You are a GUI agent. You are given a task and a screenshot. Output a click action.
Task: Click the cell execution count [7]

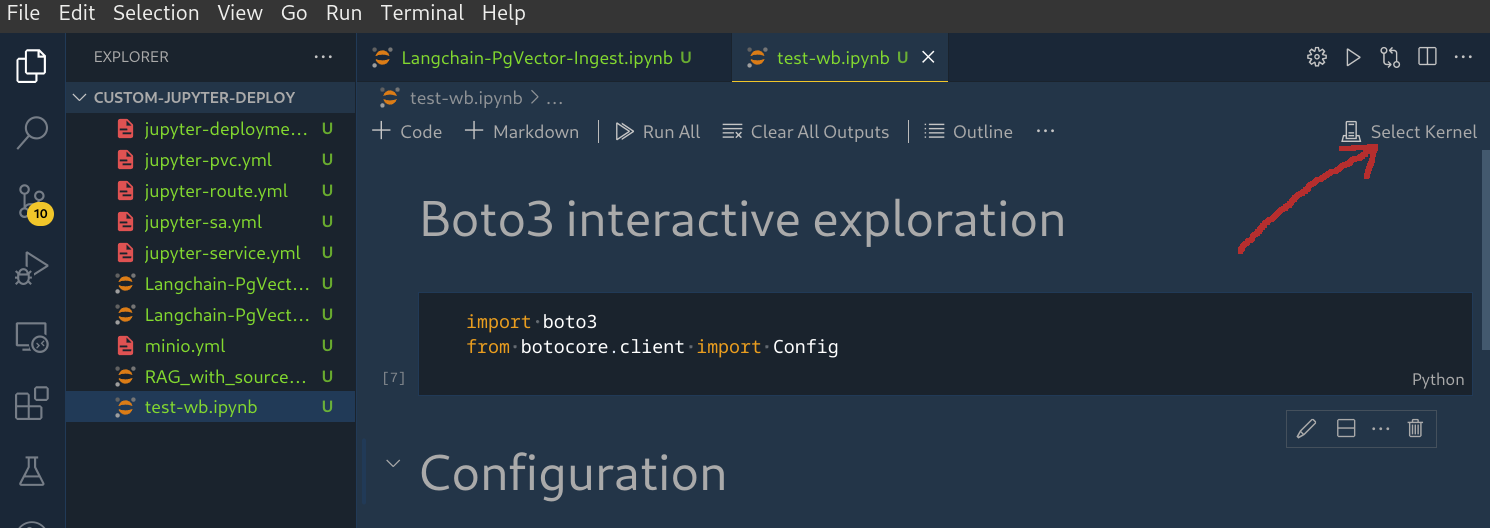394,378
